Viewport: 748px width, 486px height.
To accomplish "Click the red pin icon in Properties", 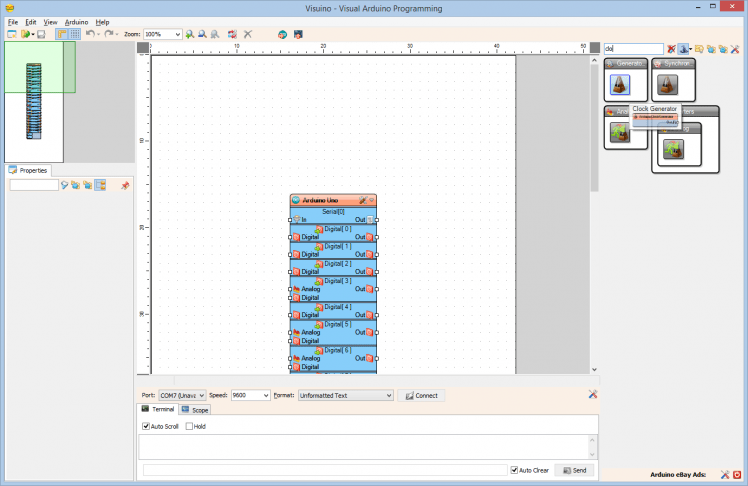I will click(125, 185).
